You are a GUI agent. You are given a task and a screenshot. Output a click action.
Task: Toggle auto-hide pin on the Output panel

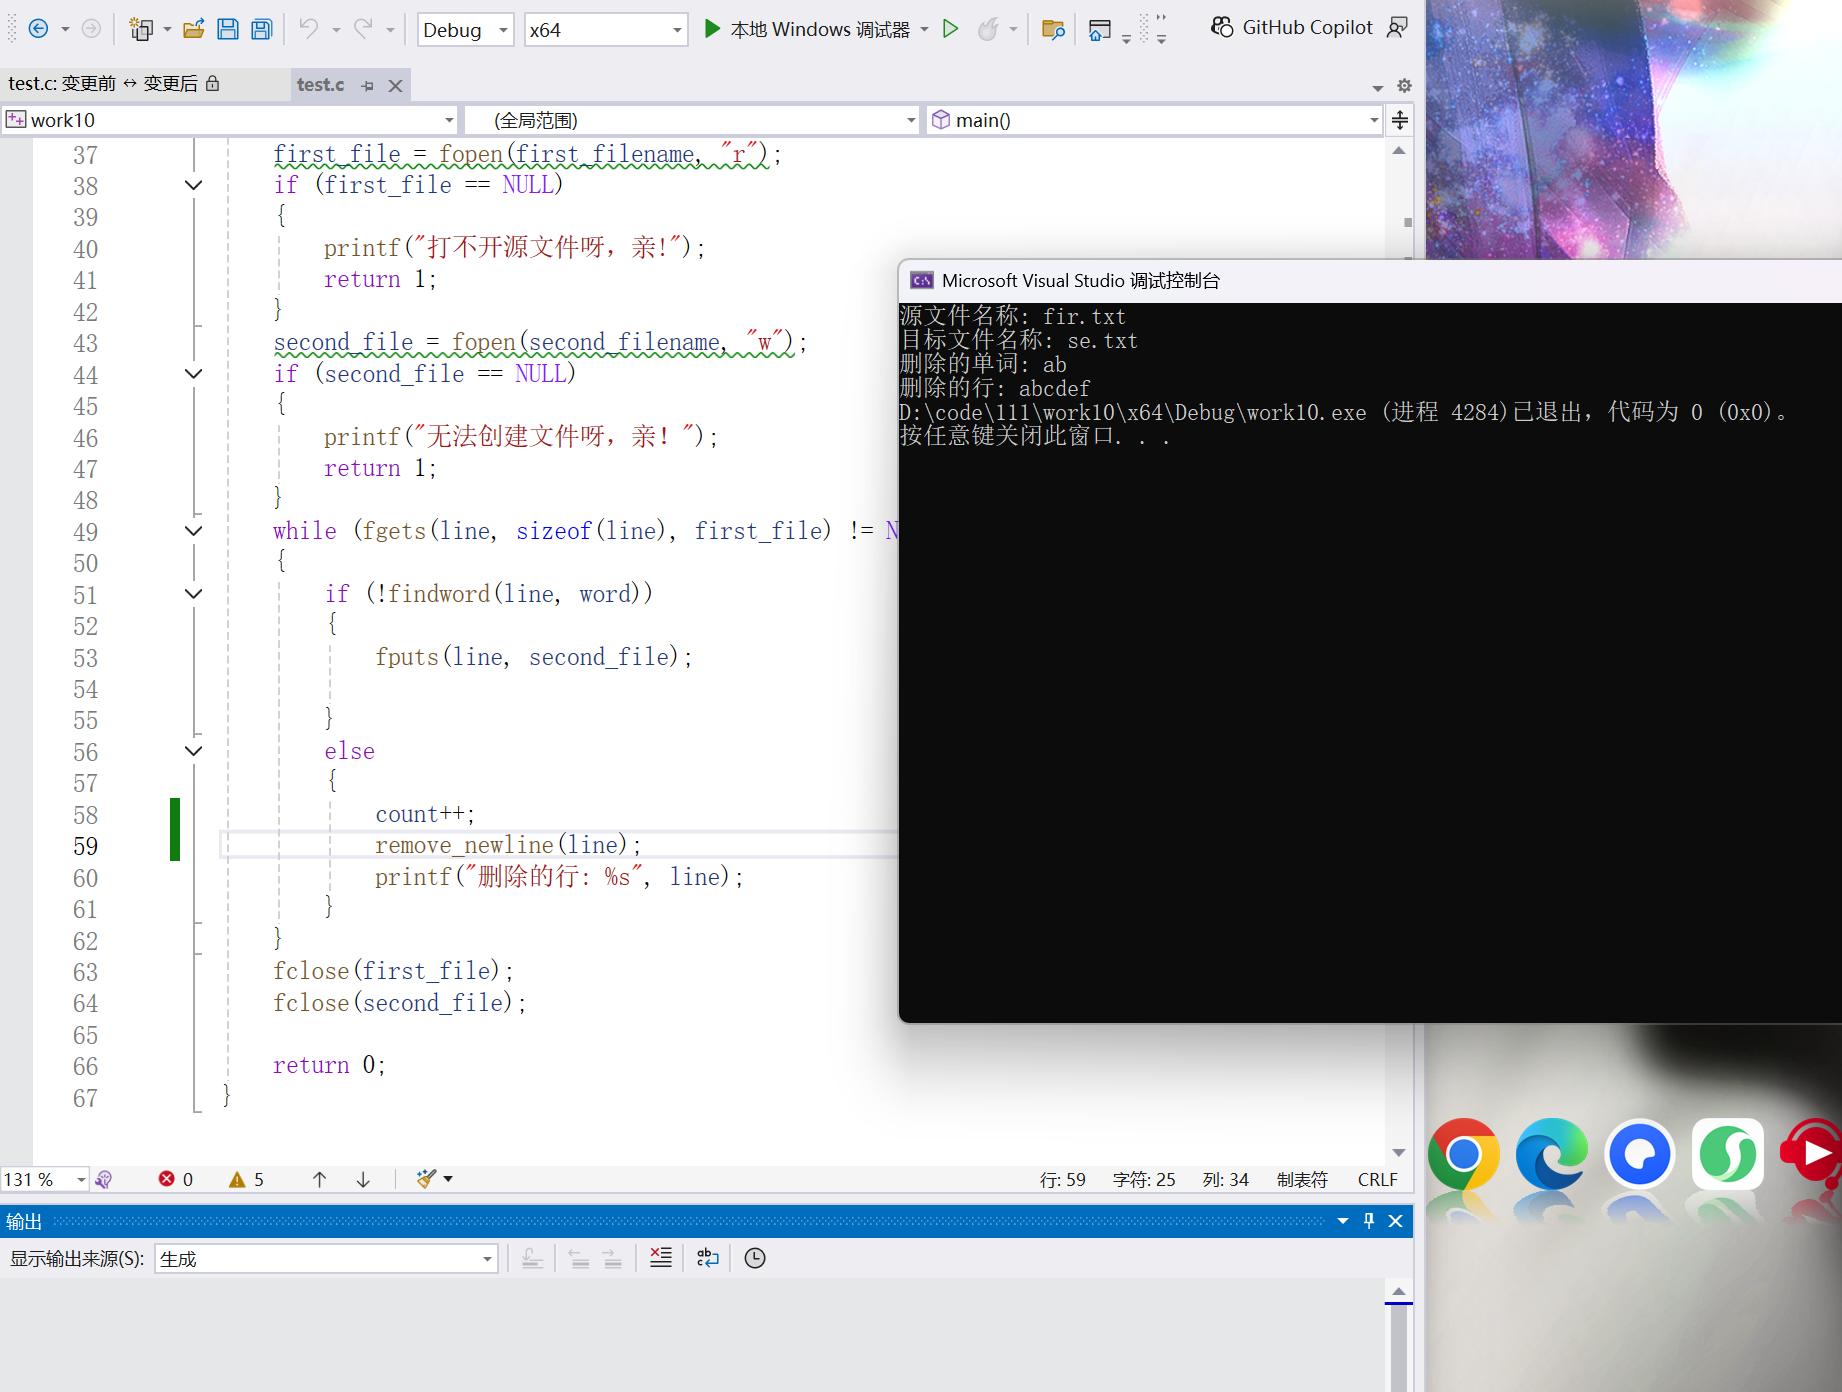click(1369, 1221)
